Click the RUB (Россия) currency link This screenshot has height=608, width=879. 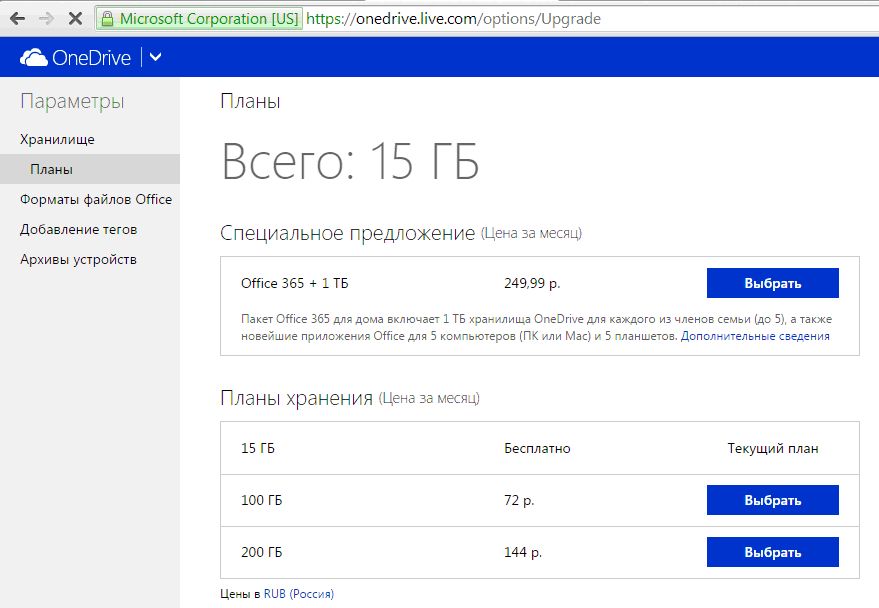pos(298,593)
